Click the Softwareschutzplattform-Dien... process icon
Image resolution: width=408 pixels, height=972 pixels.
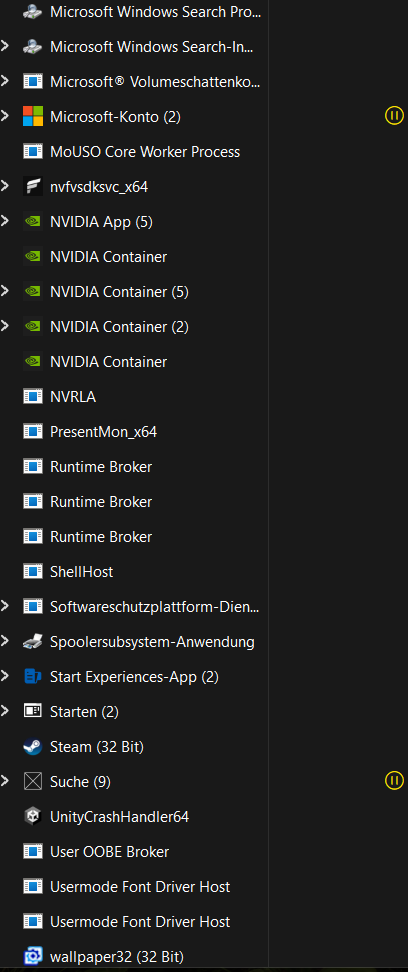pyautogui.click(x=32, y=606)
